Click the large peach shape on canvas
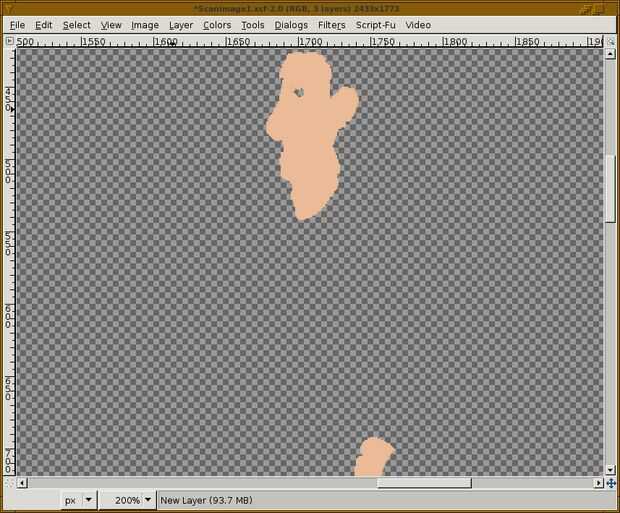This screenshot has height=513, width=620. [310, 134]
